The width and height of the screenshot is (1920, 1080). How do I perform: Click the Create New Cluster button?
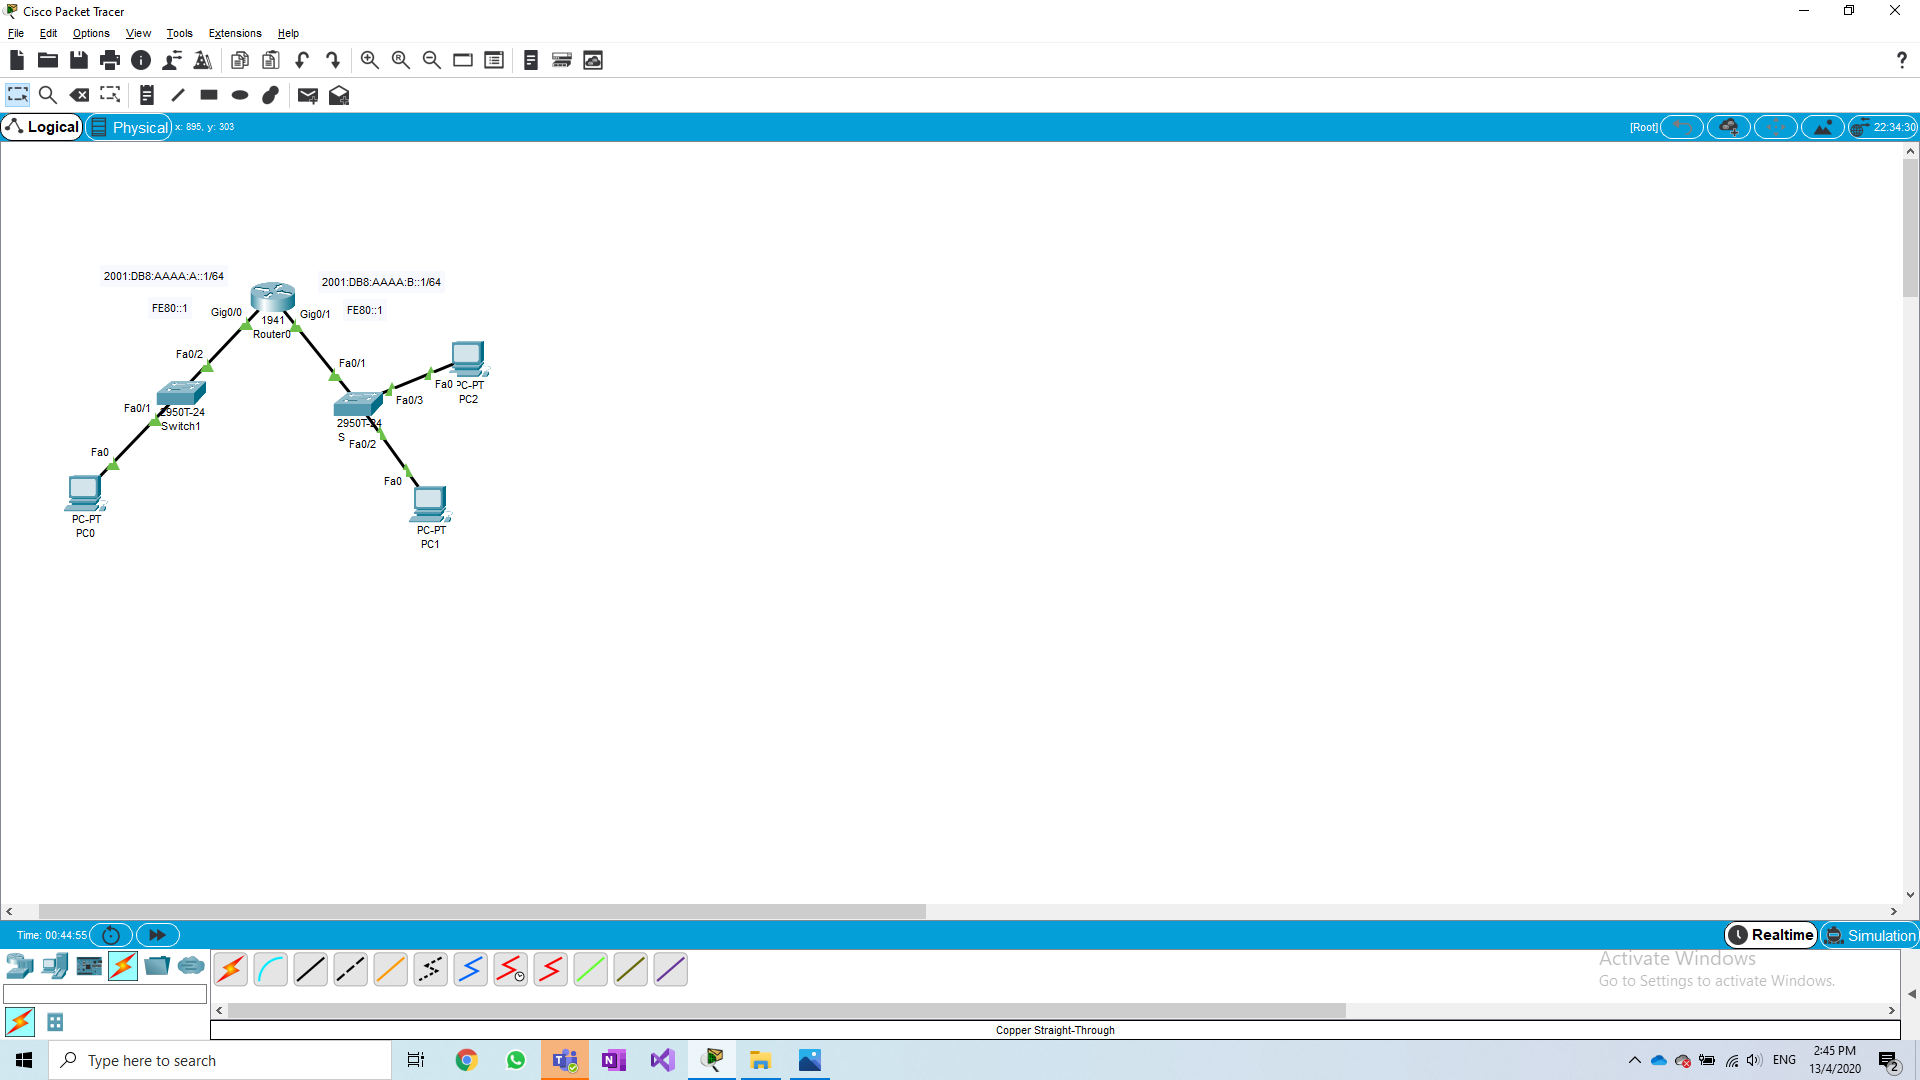click(1729, 127)
